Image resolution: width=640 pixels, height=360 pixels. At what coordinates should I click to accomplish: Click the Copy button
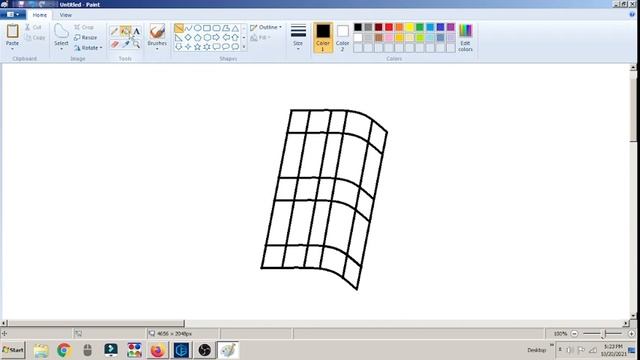click(x=35, y=38)
